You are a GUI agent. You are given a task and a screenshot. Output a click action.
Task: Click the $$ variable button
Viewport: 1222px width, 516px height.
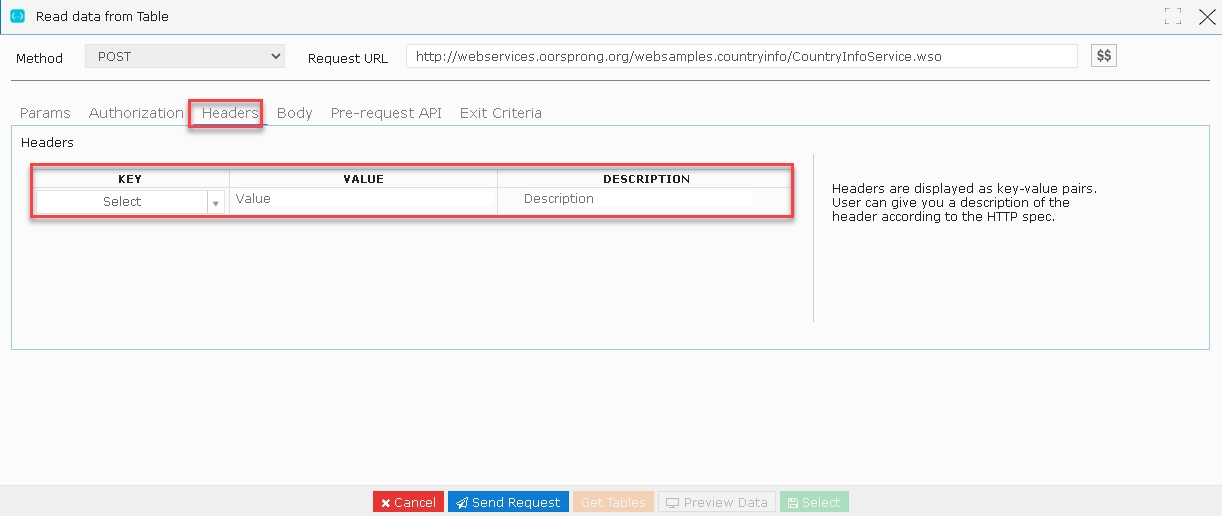coord(1104,56)
